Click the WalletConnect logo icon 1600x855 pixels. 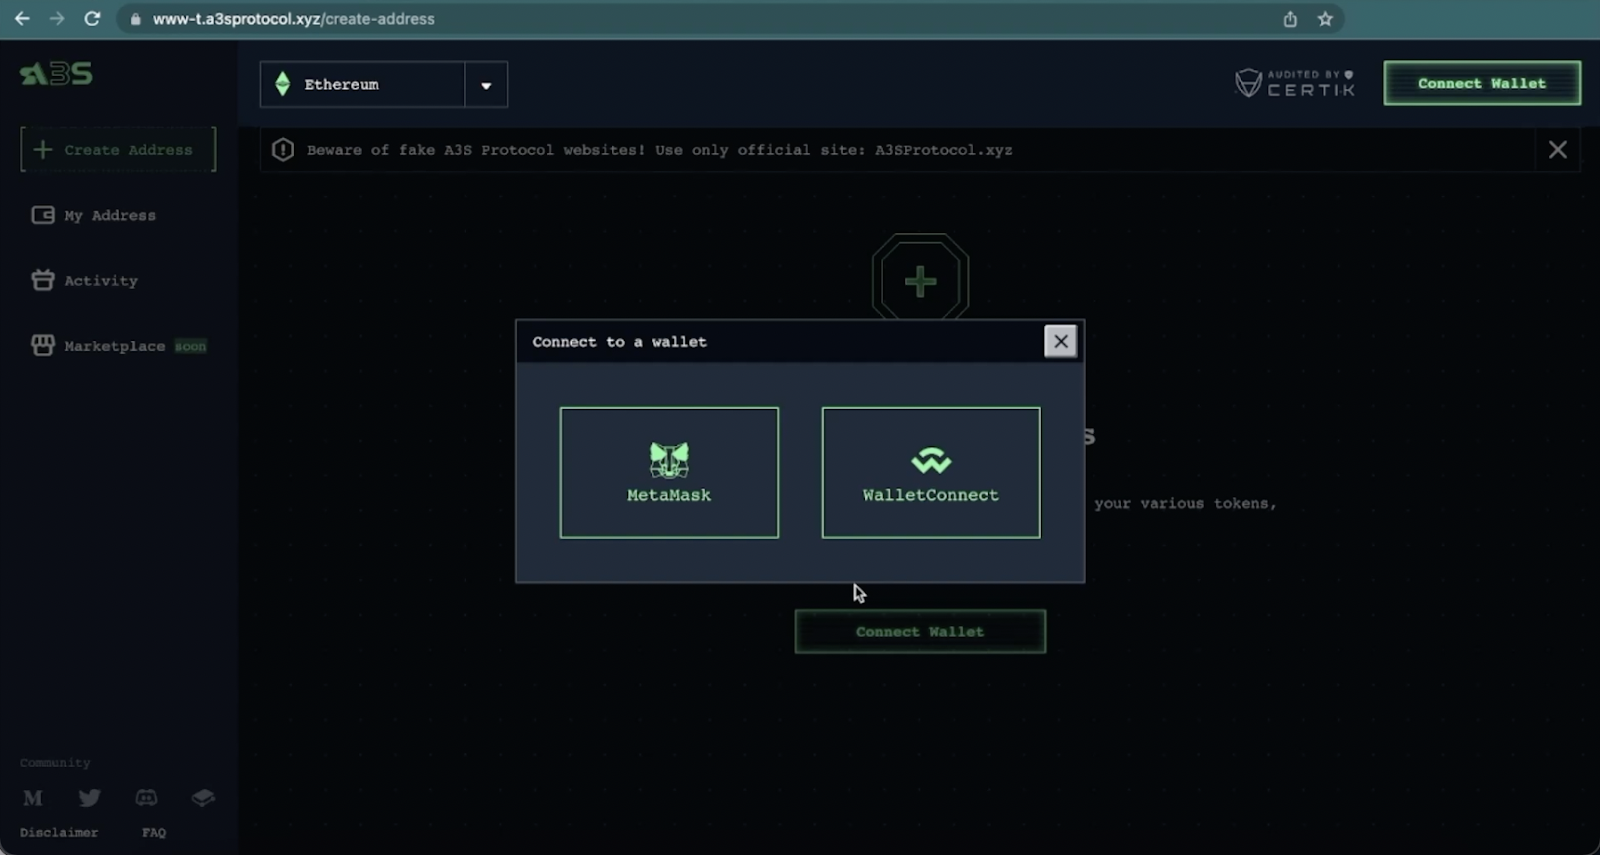931,460
